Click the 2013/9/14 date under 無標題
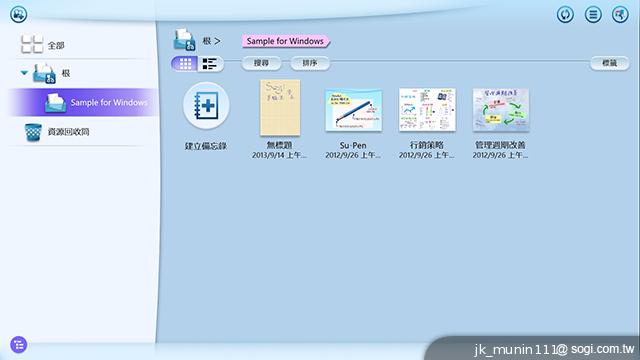Image resolution: width=640 pixels, height=360 pixels. pos(279,156)
